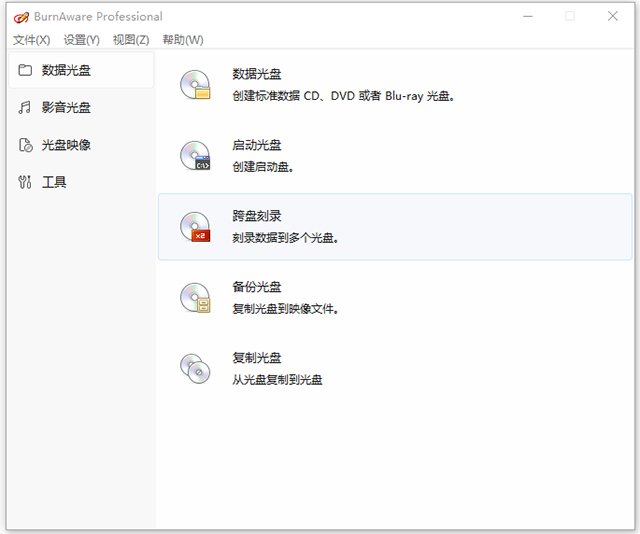This screenshot has height=534, width=640.
Task: Open the 视图(Z) menu
Action: point(131,40)
